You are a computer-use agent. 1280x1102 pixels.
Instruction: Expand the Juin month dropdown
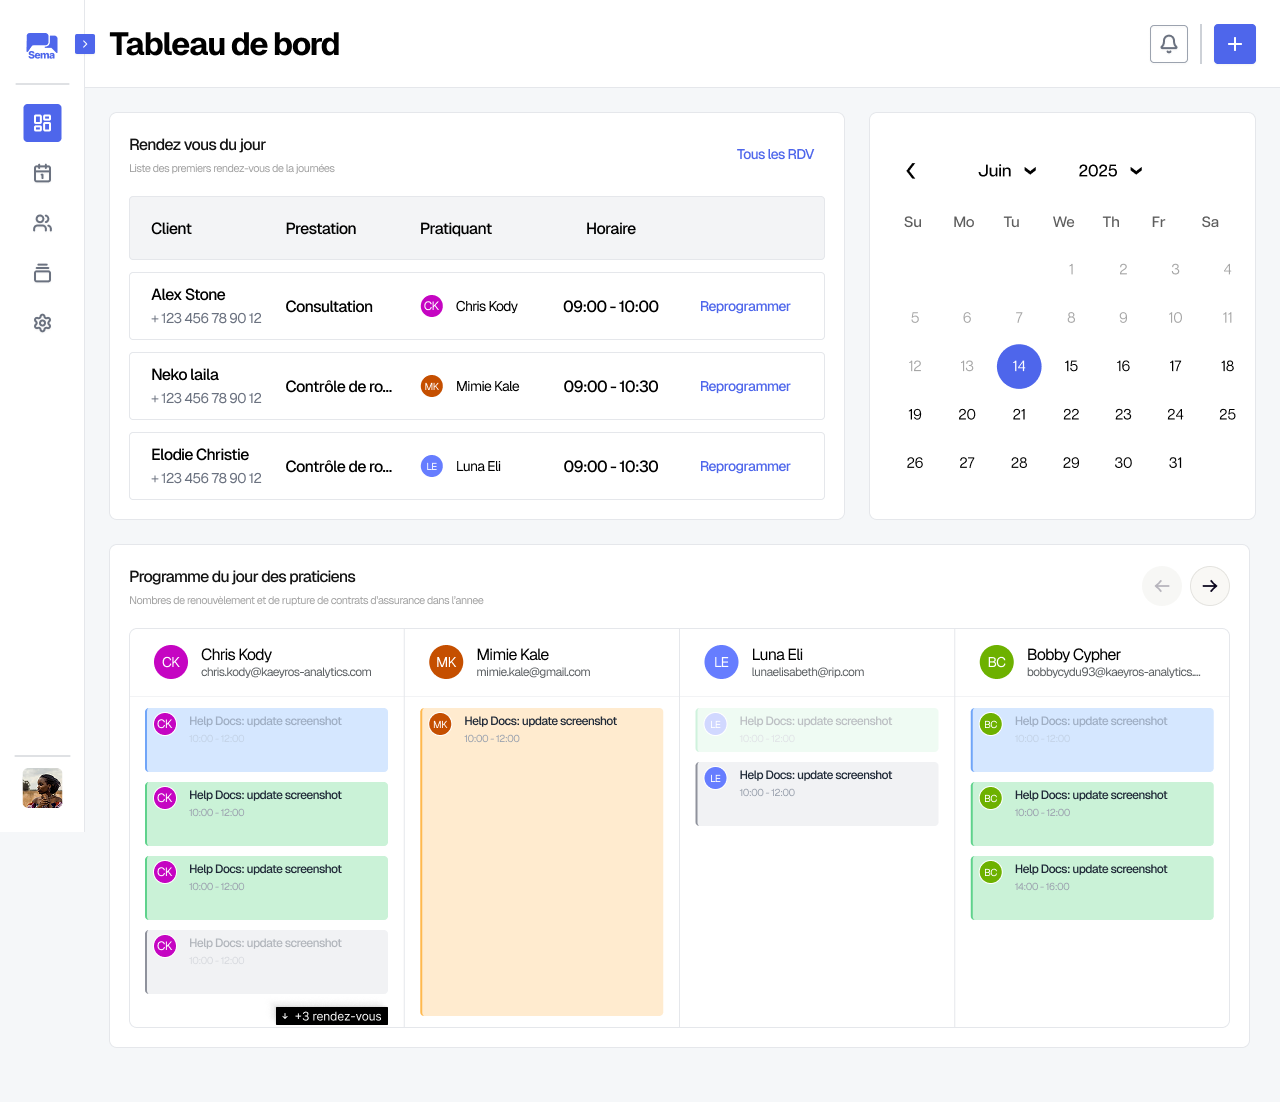[x=1006, y=171]
